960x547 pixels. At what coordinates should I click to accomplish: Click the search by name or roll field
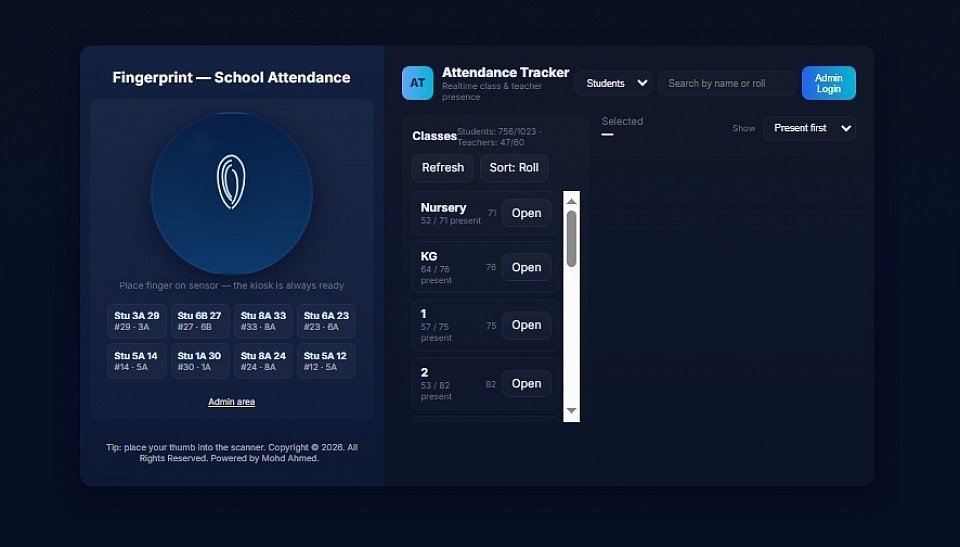727,83
